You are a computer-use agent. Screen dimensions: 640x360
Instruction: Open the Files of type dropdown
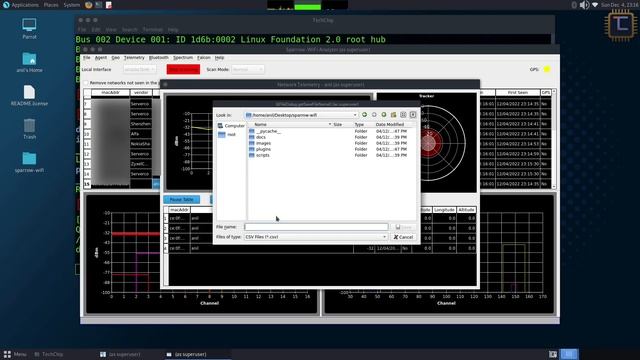click(316, 237)
